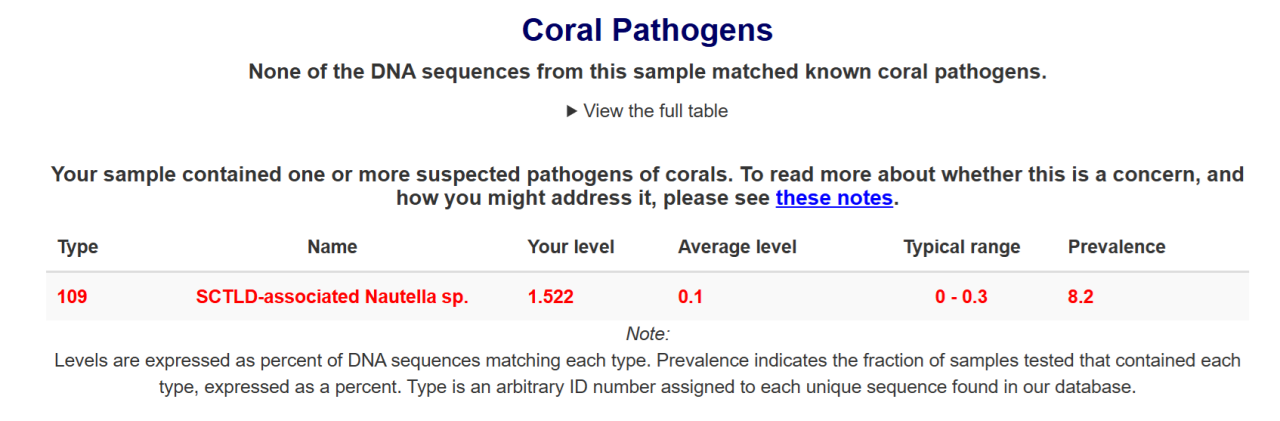1280x421 pixels.
Task: Select the prevalence value 8.2
Action: [x=1081, y=297]
